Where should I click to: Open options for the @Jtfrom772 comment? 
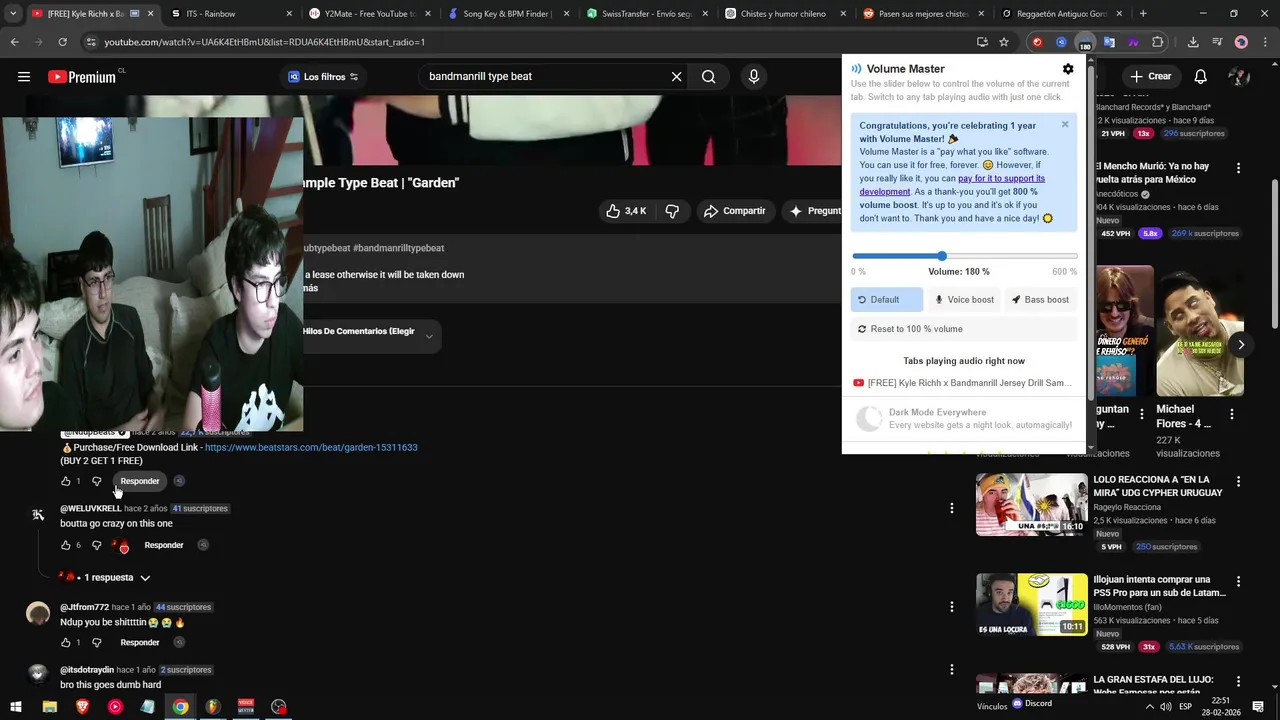[951, 607]
